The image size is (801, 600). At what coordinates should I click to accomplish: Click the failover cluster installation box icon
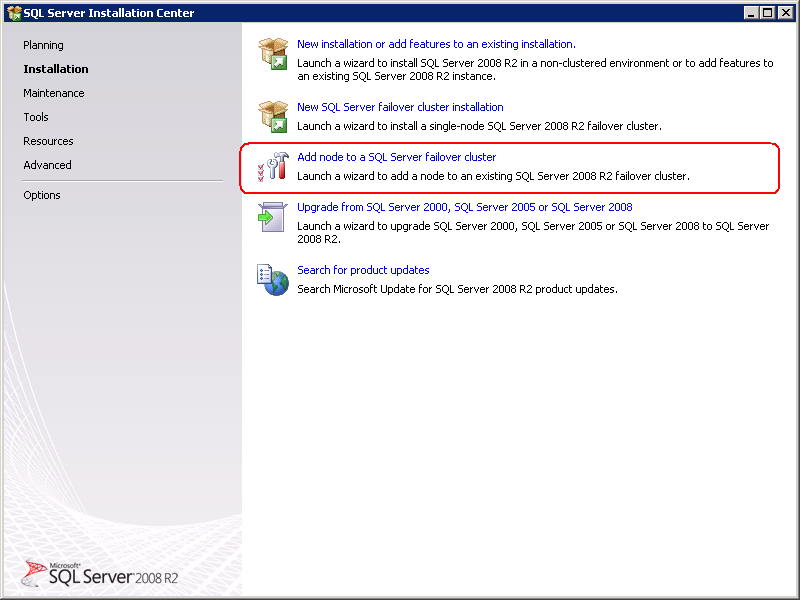click(273, 113)
